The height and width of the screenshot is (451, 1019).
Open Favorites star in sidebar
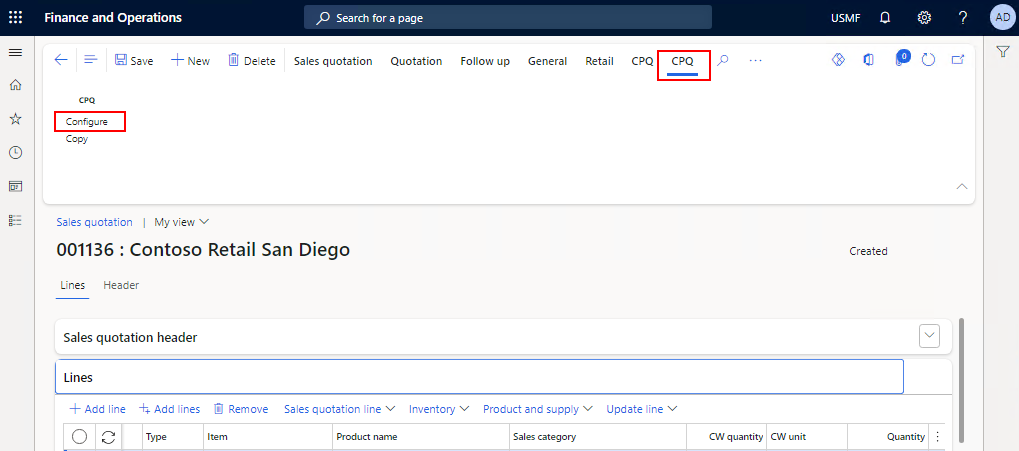pos(16,118)
